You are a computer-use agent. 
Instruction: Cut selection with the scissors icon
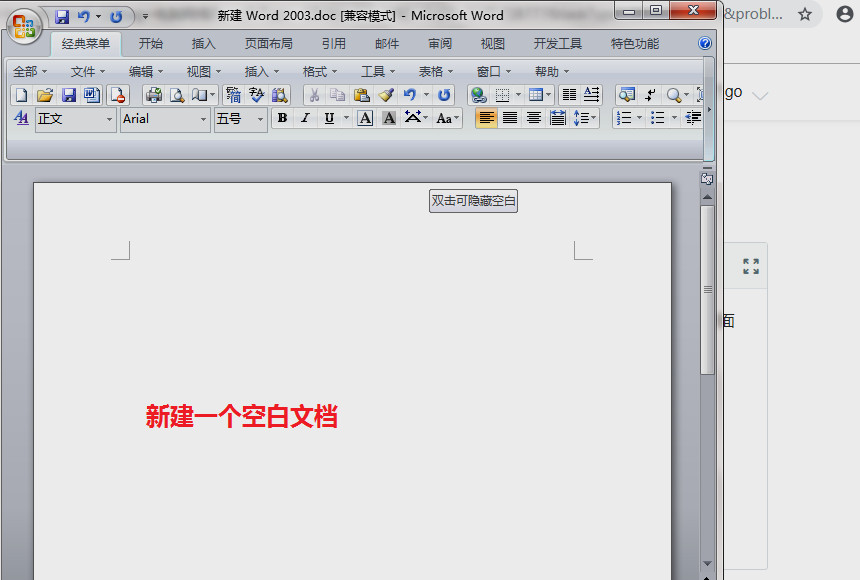pos(314,95)
